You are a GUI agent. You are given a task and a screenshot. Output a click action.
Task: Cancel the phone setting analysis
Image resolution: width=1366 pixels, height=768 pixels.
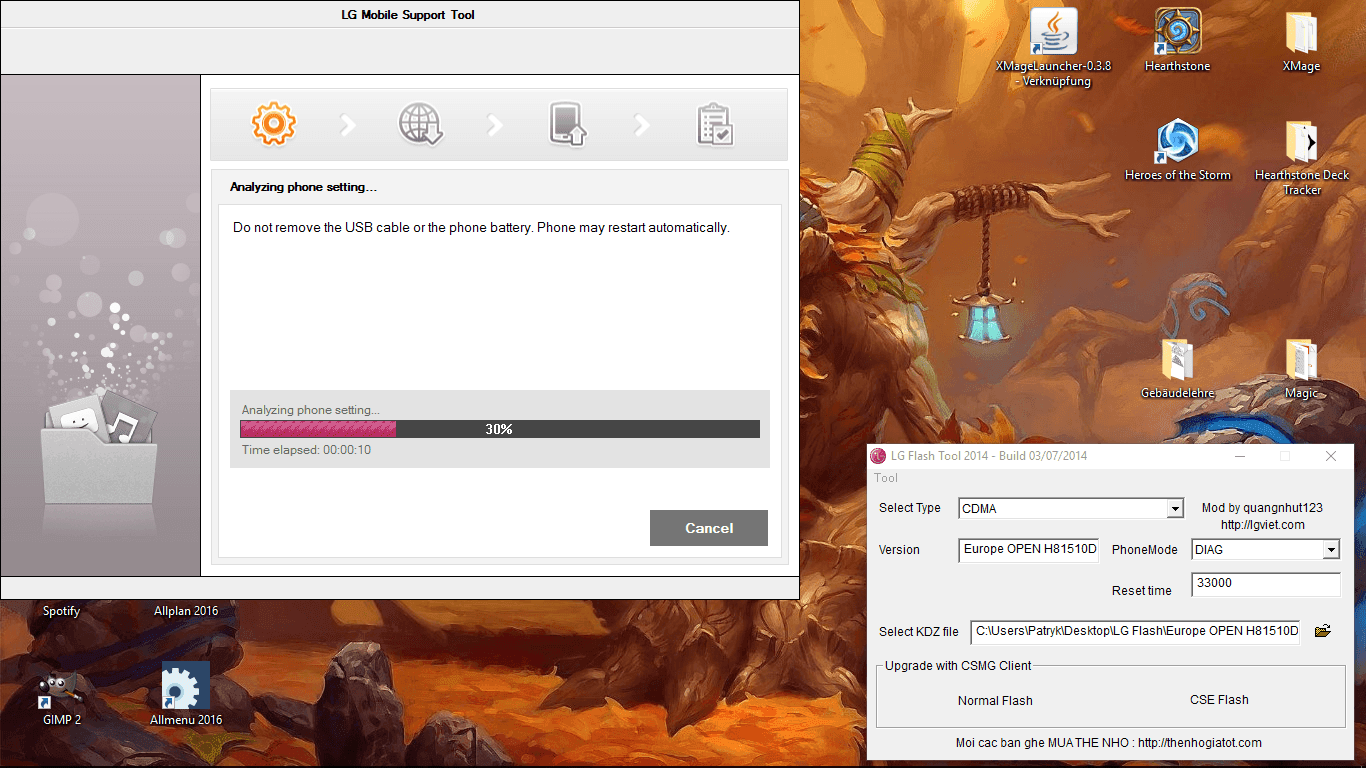(709, 528)
